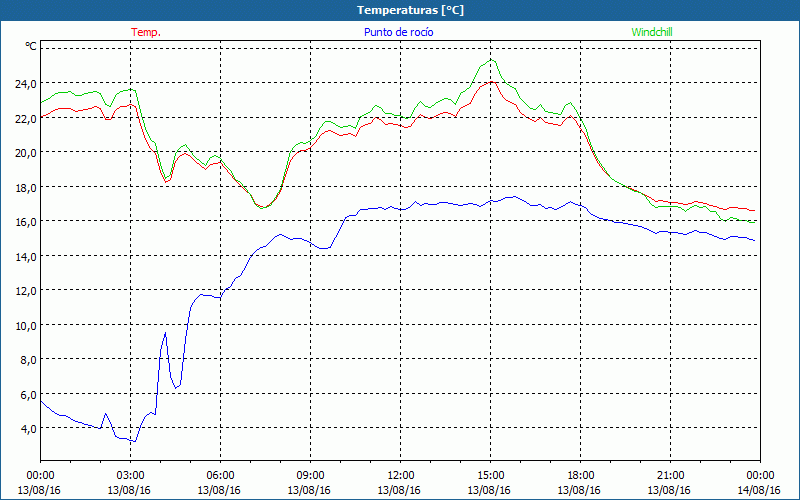
Task: Click the 12:00 time axis label
Action: (x=401, y=476)
